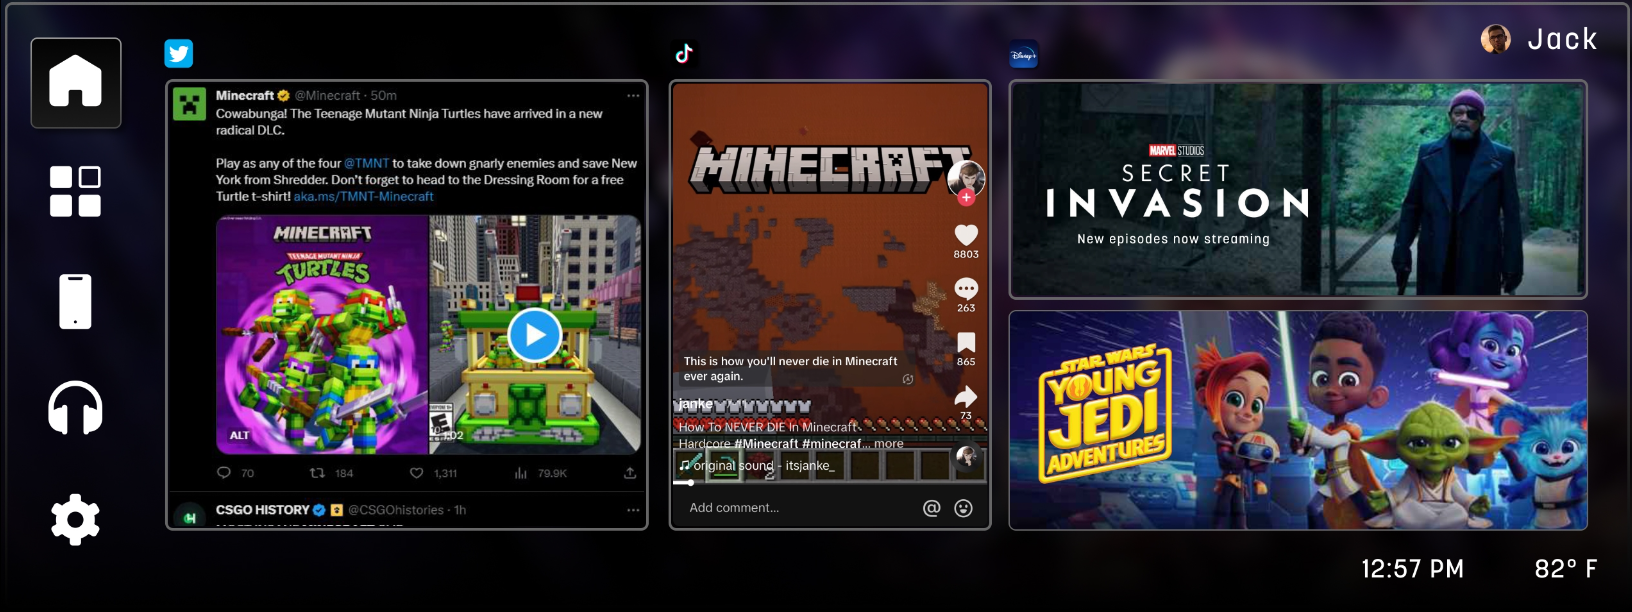The image size is (1632, 612).
Task: Click the TikTok app icon
Action: pos(684,53)
